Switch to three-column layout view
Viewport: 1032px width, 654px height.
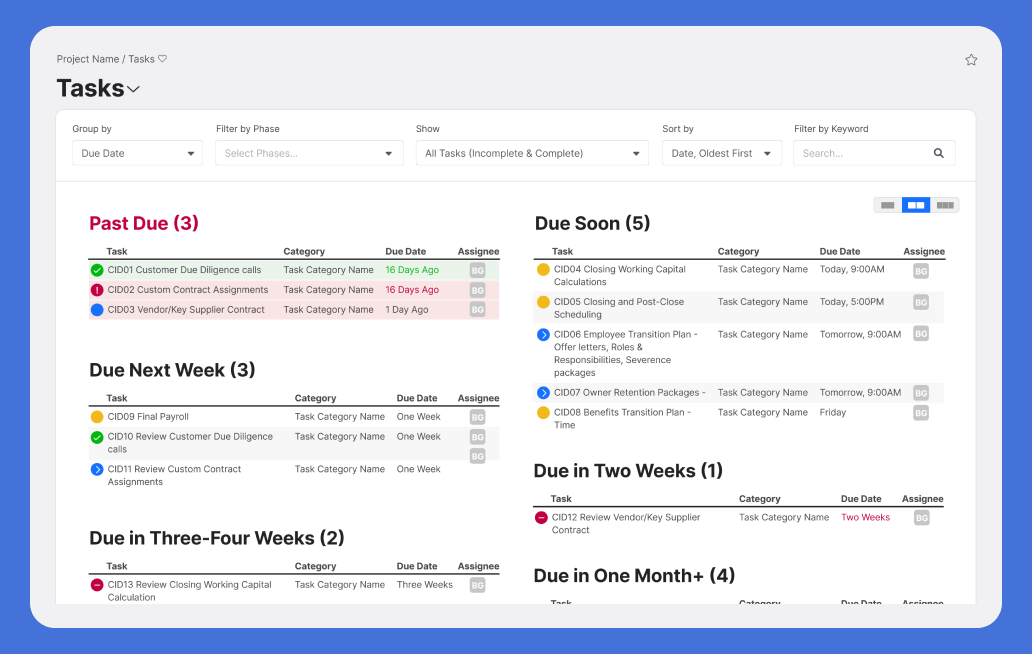(x=945, y=205)
